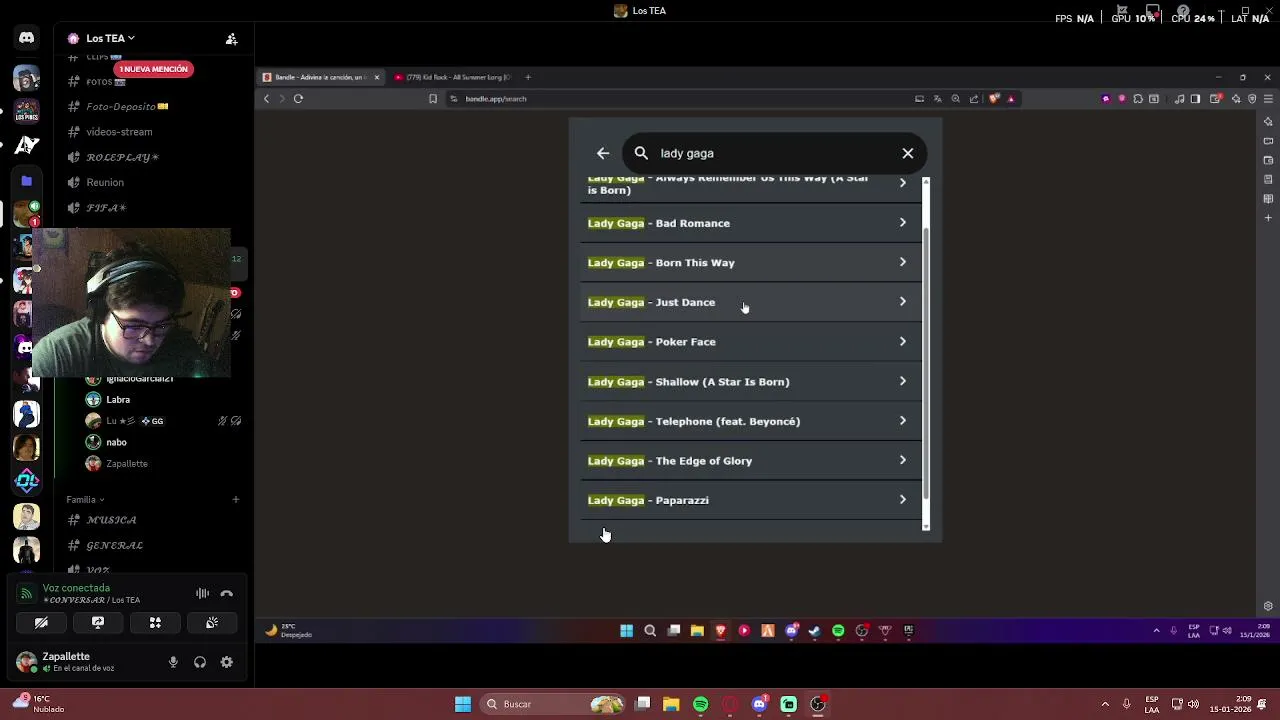The width and height of the screenshot is (1280, 720).
Task: Close the Bandle browser tab
Action: point(377,77)
